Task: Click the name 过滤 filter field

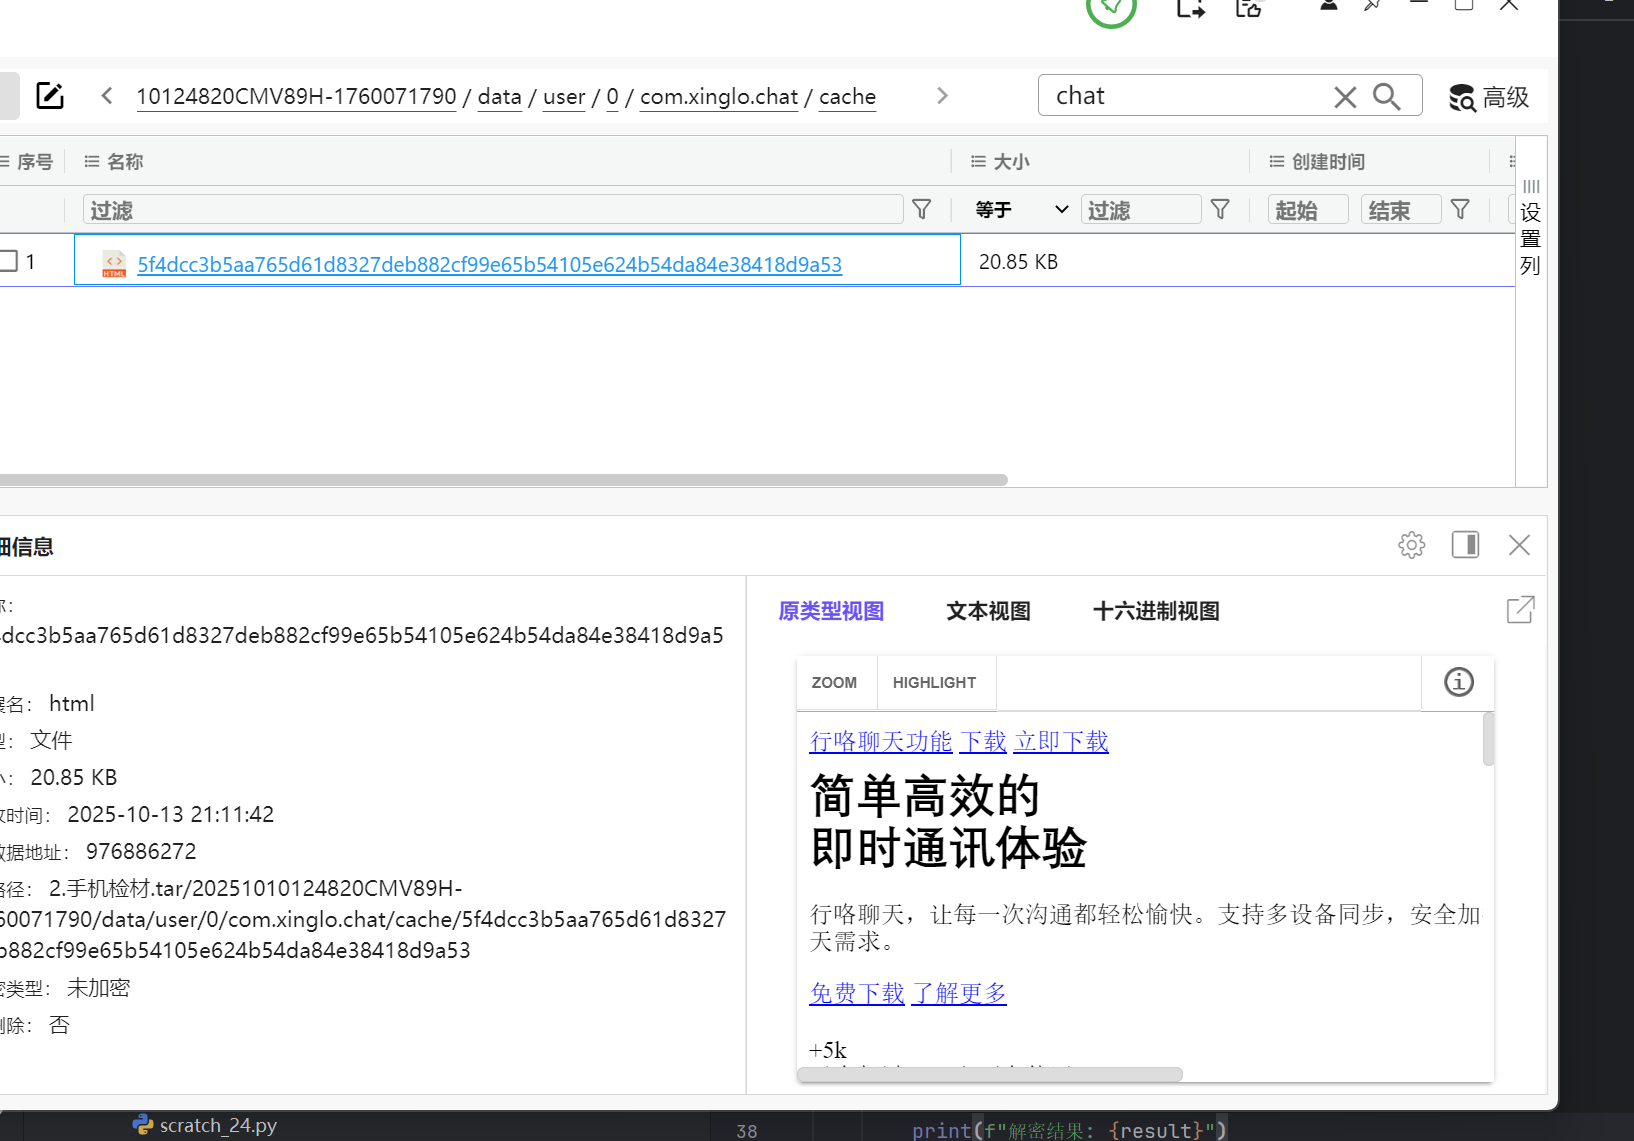Action: coord(493,210)
